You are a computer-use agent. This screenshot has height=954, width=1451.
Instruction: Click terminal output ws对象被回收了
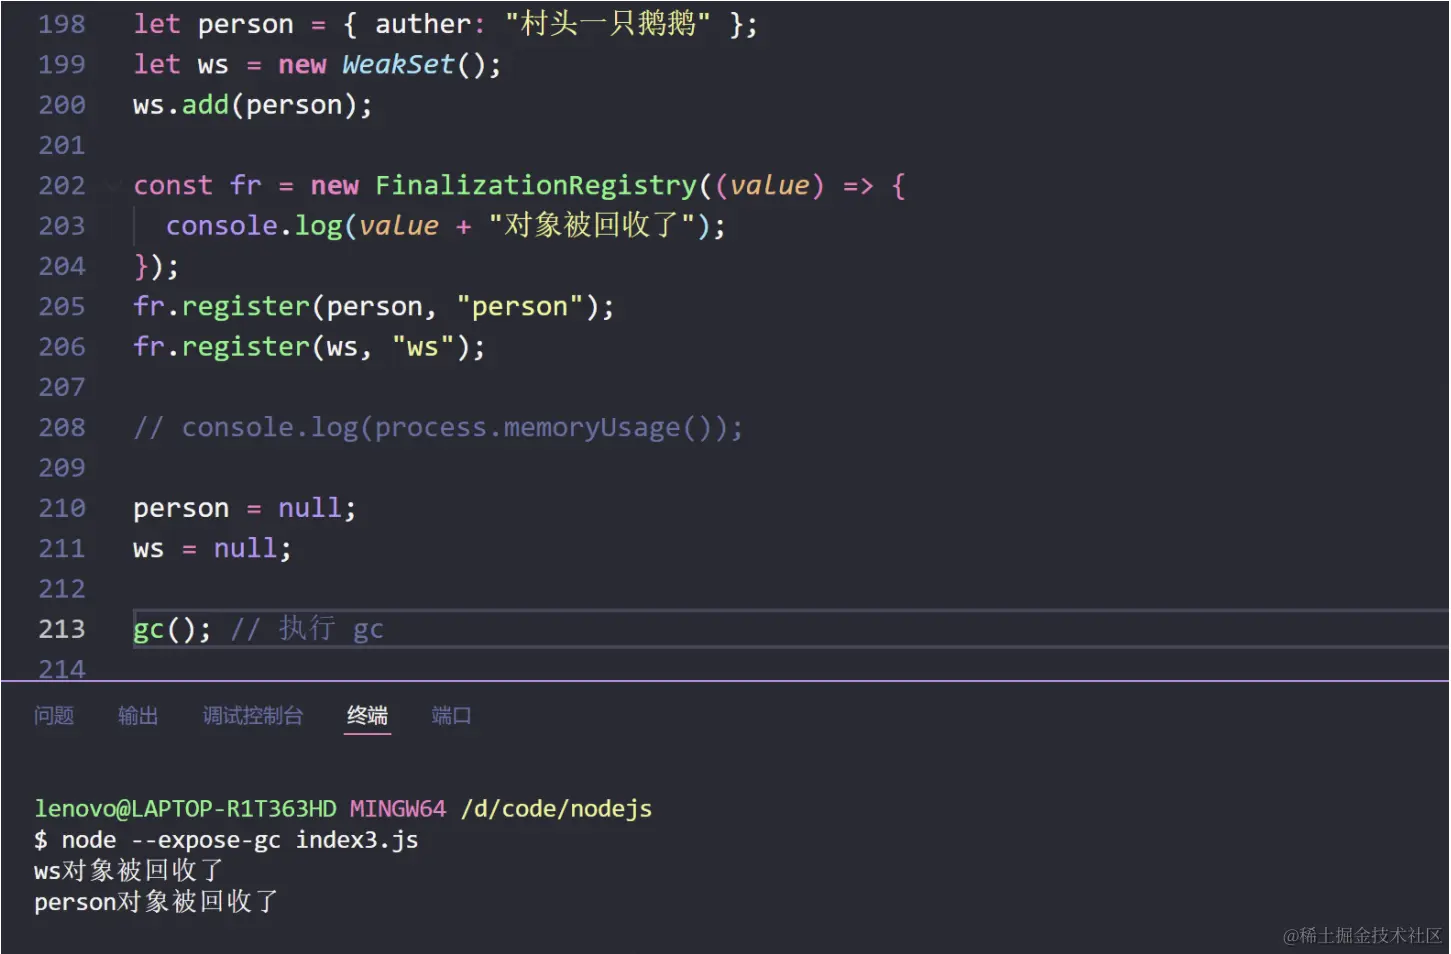128,871
